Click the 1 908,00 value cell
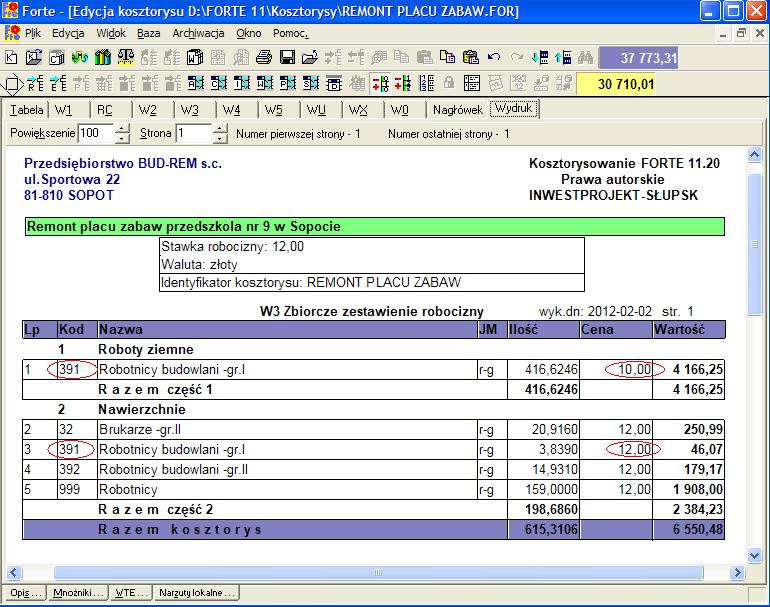Screen dimensions: 770x607 pyautogui.click(x=688, y=490)
